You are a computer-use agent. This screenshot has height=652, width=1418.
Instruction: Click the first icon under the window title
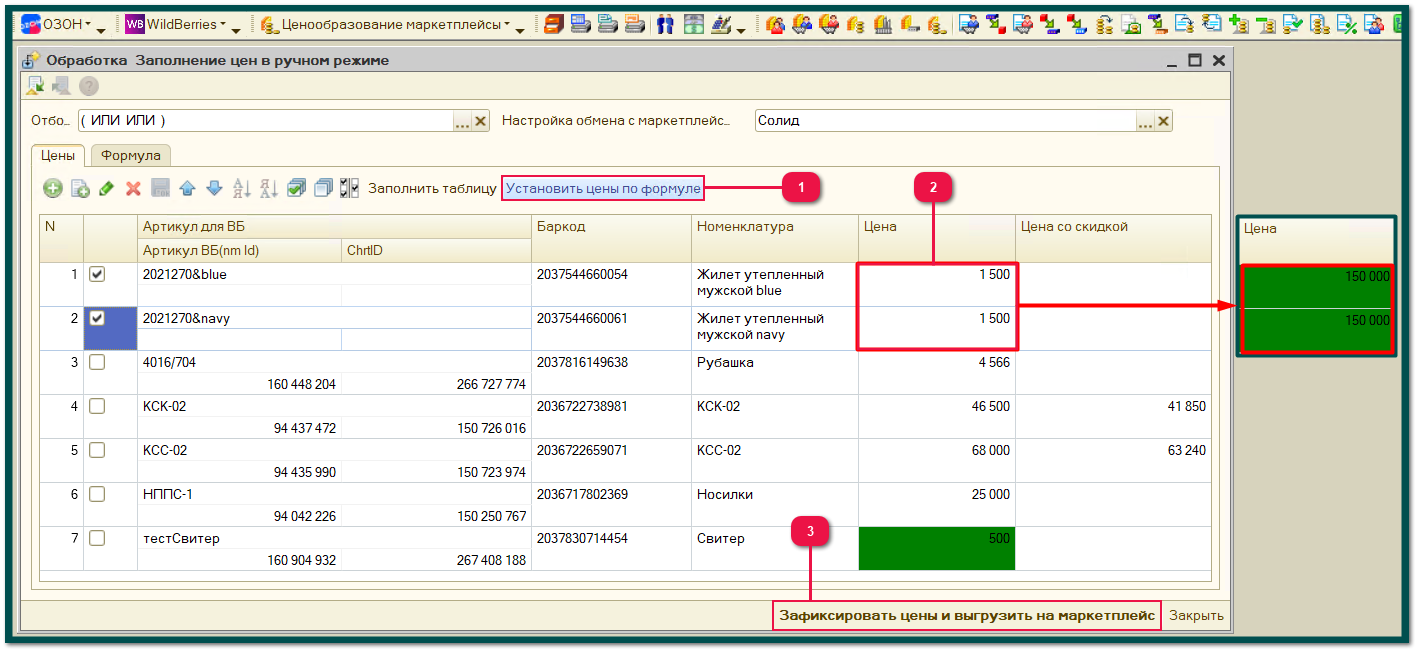pos(36,87)
